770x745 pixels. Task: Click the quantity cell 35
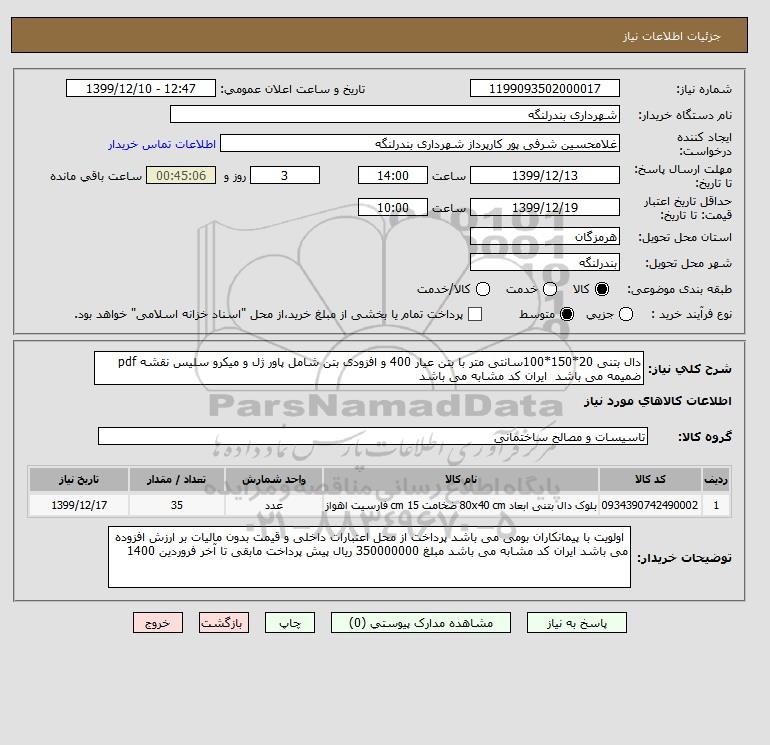[x=177, y=505]
